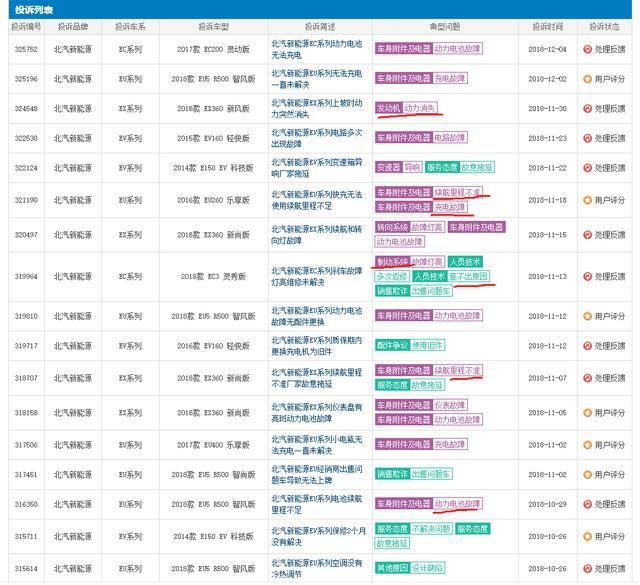The width and height of the screenshot is (640, 585).
Task: Click the 设计缺陷 tag
Action: point(427,568)
